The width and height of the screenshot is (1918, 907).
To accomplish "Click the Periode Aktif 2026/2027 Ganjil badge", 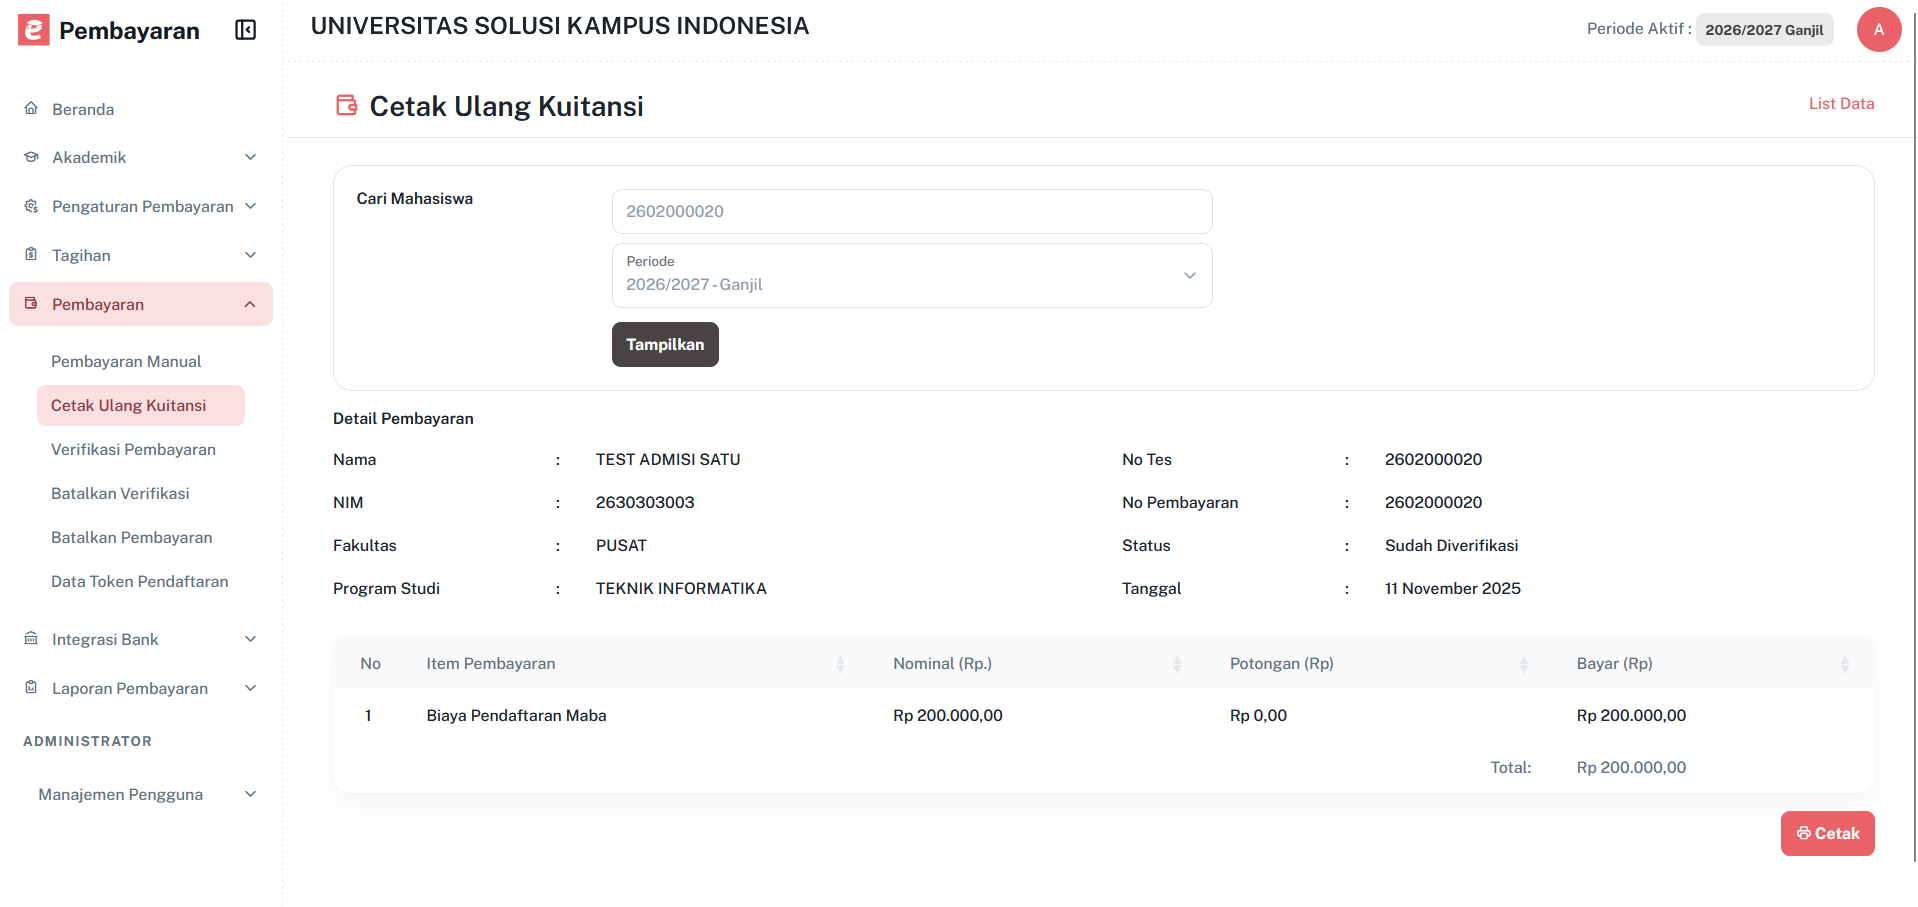I will tap(1764, 30).
